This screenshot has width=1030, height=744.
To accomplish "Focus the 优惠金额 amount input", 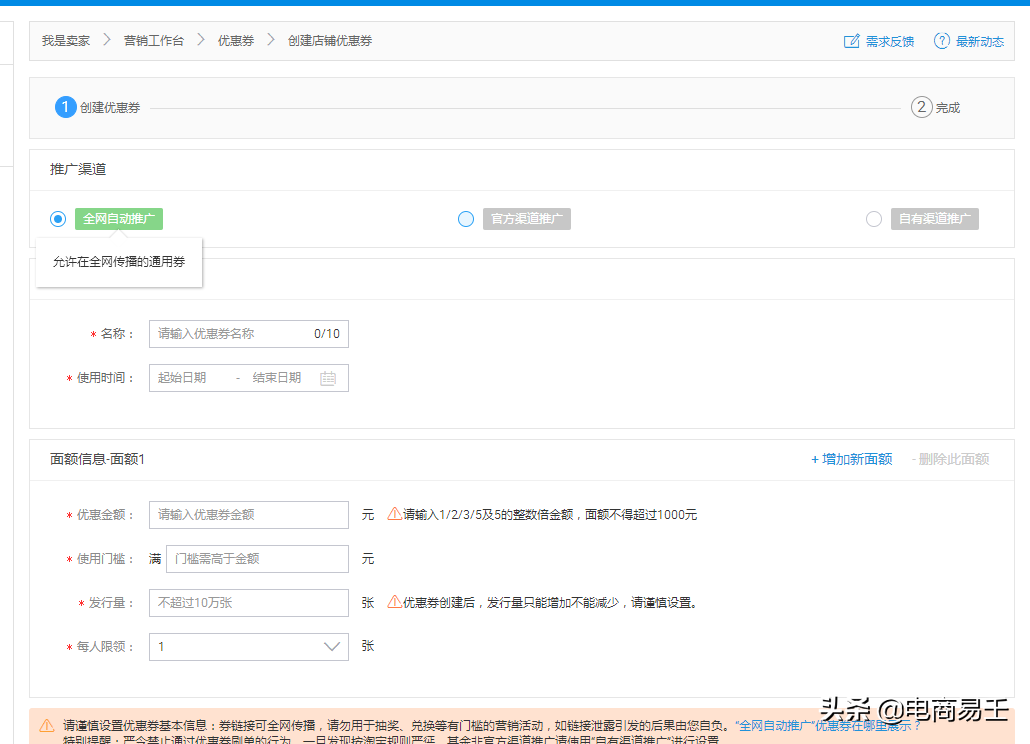I will click(249, 515).
